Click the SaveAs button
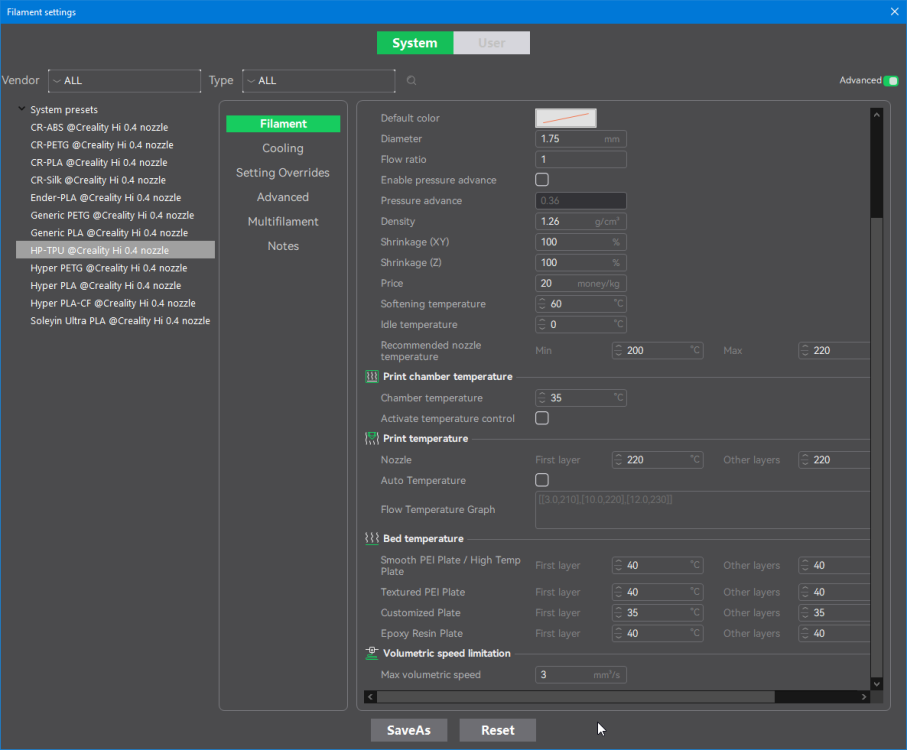 coord(409,730)
